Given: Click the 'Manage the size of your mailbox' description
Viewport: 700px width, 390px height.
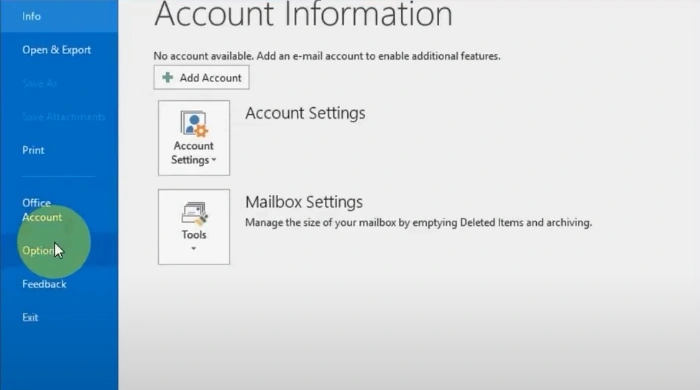Looking at the screenshot, I should coord(418,223).
